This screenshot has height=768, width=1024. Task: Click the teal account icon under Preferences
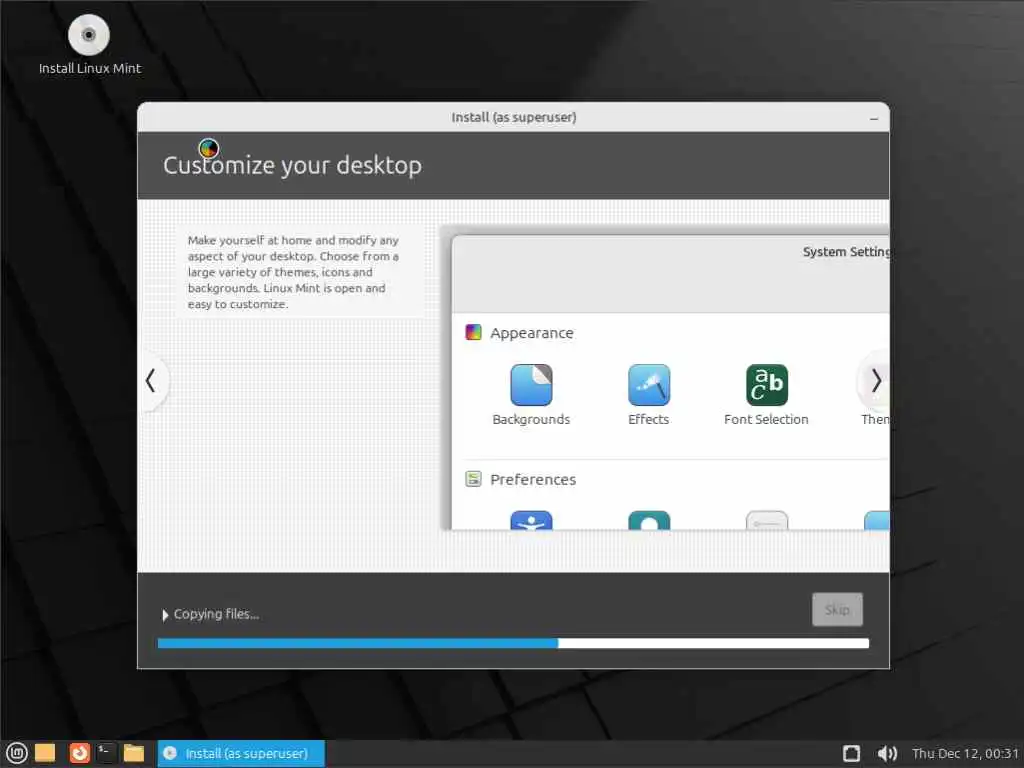tap(648, 520)
